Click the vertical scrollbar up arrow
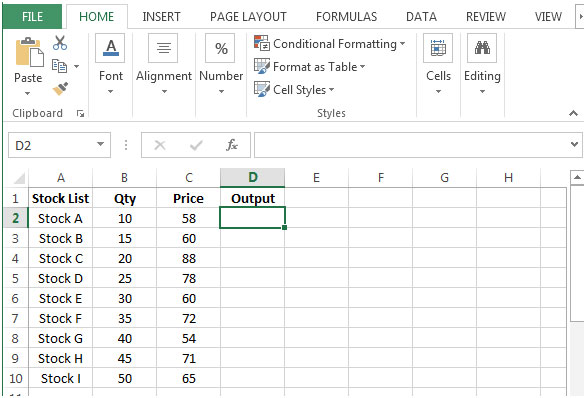 click(x=577, y=178)
